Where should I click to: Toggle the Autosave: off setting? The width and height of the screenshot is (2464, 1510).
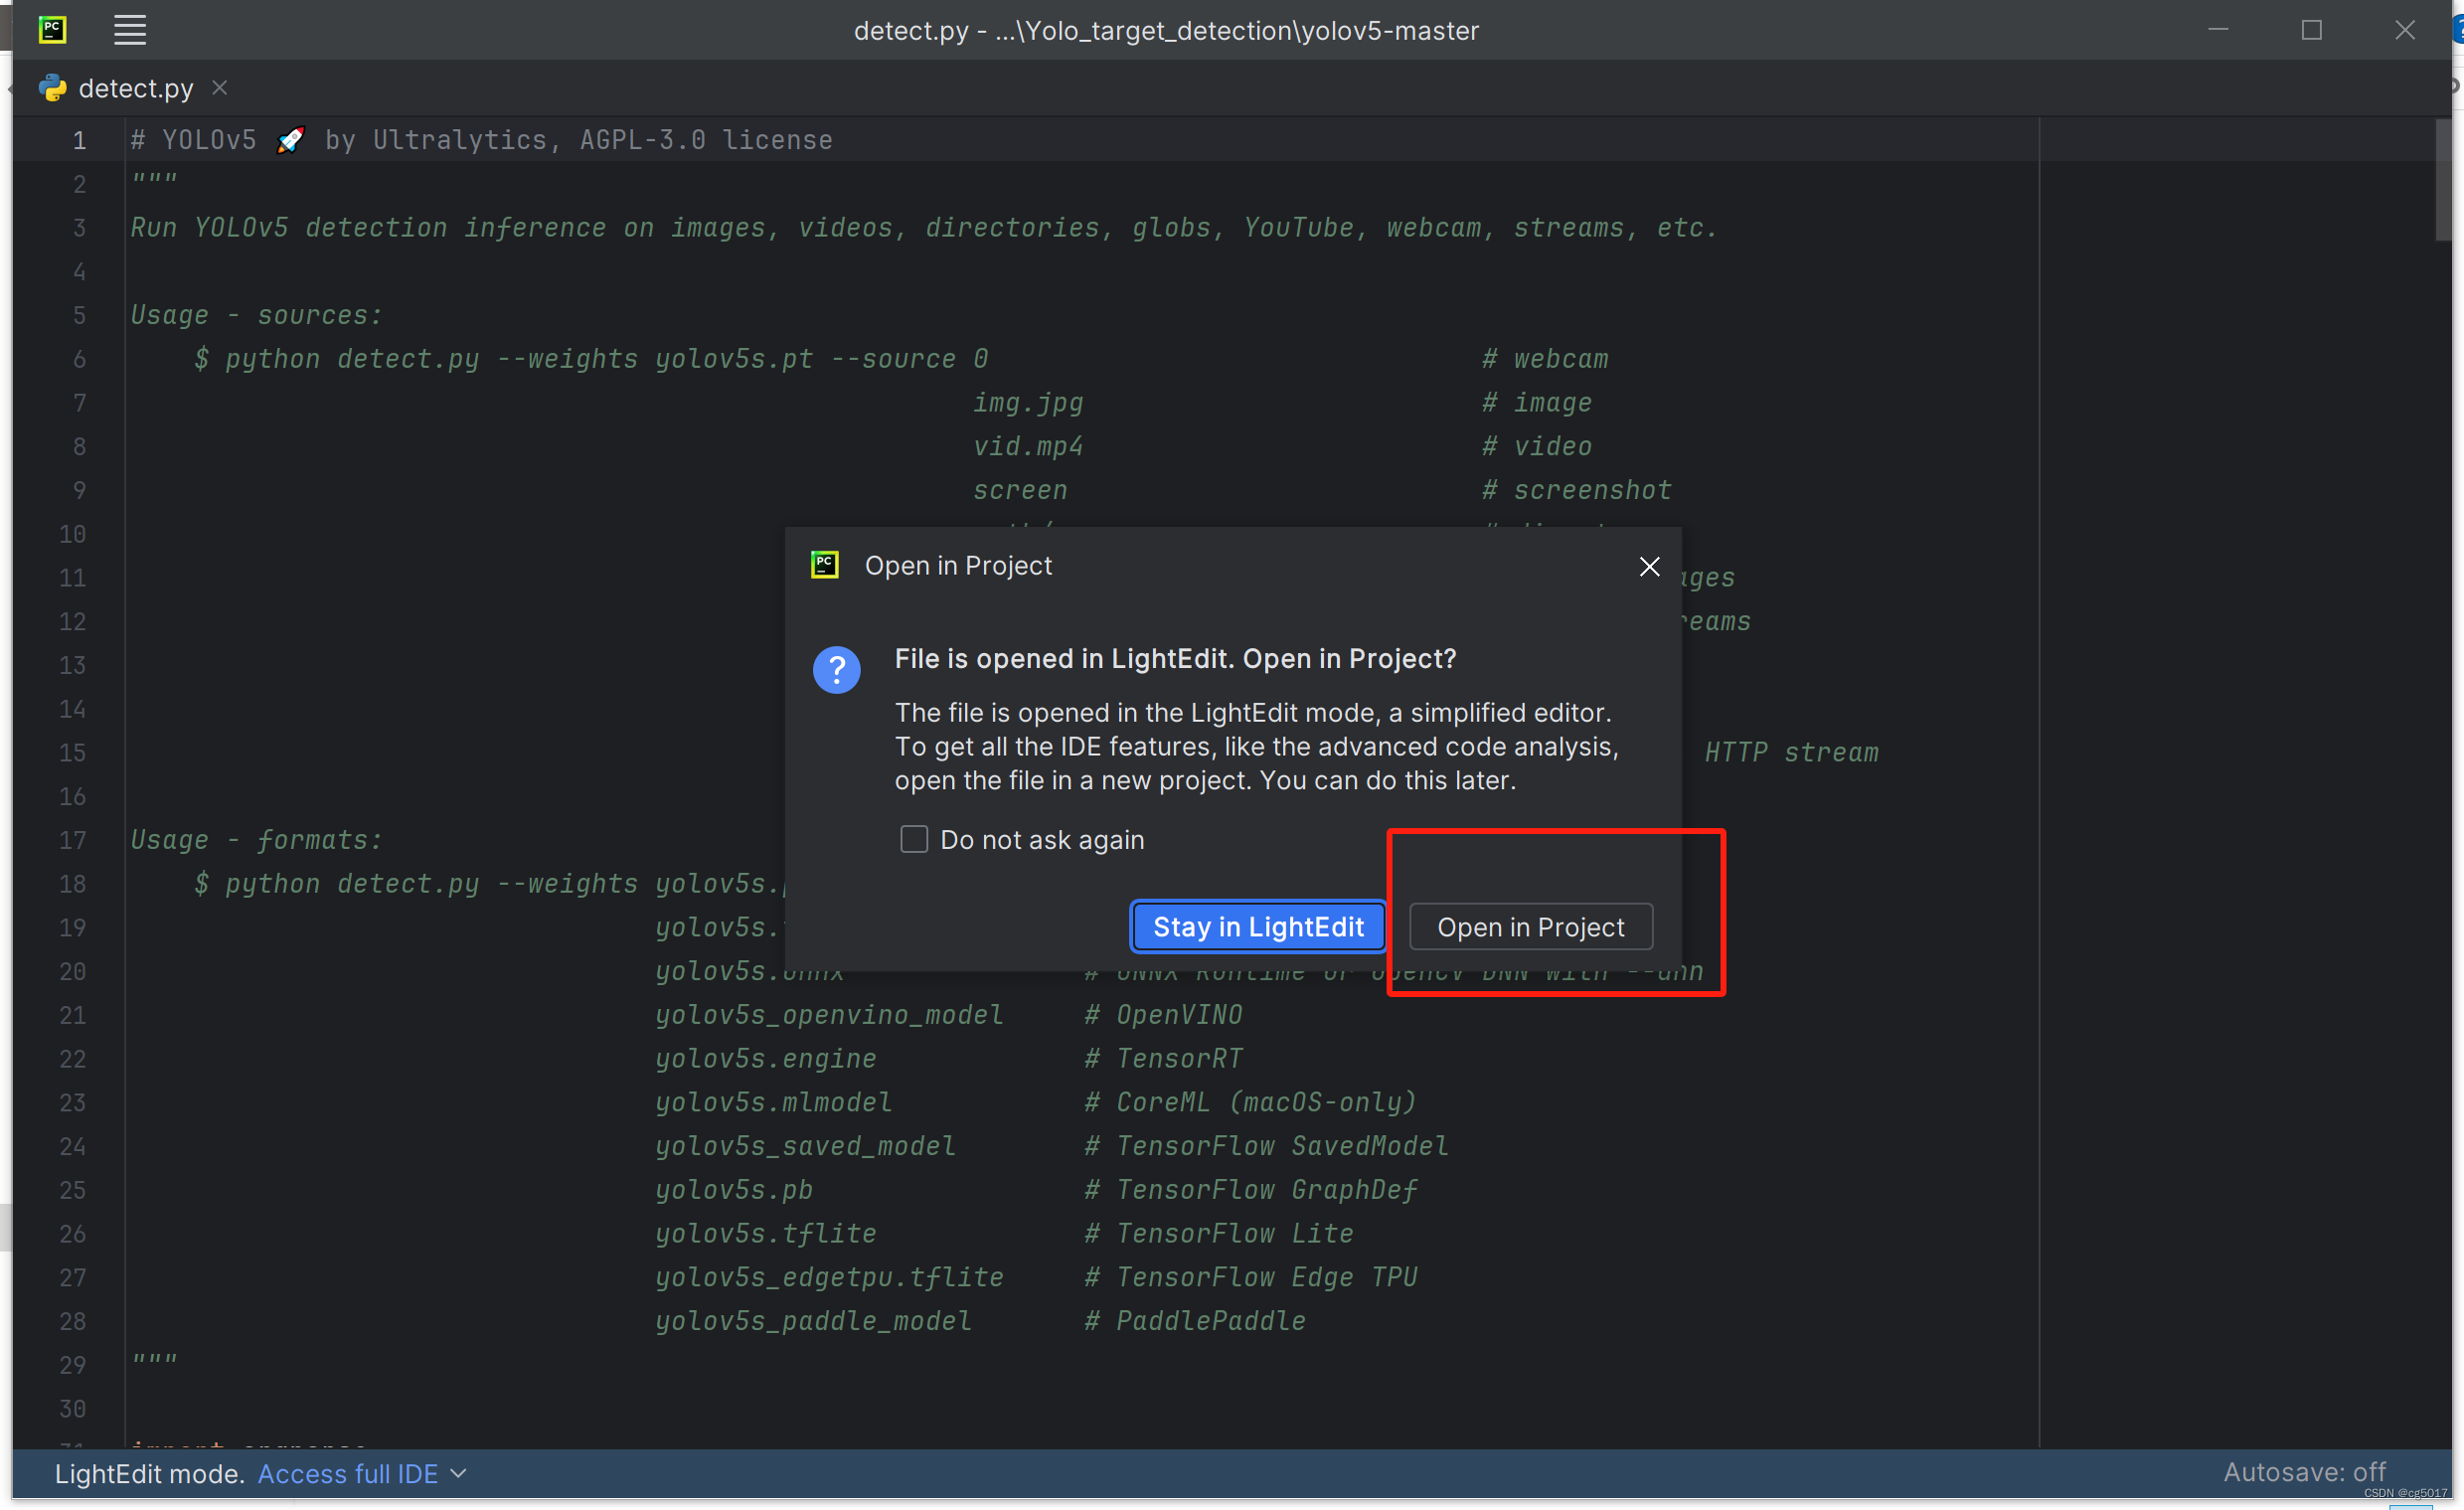[x=2303, y=1472]
